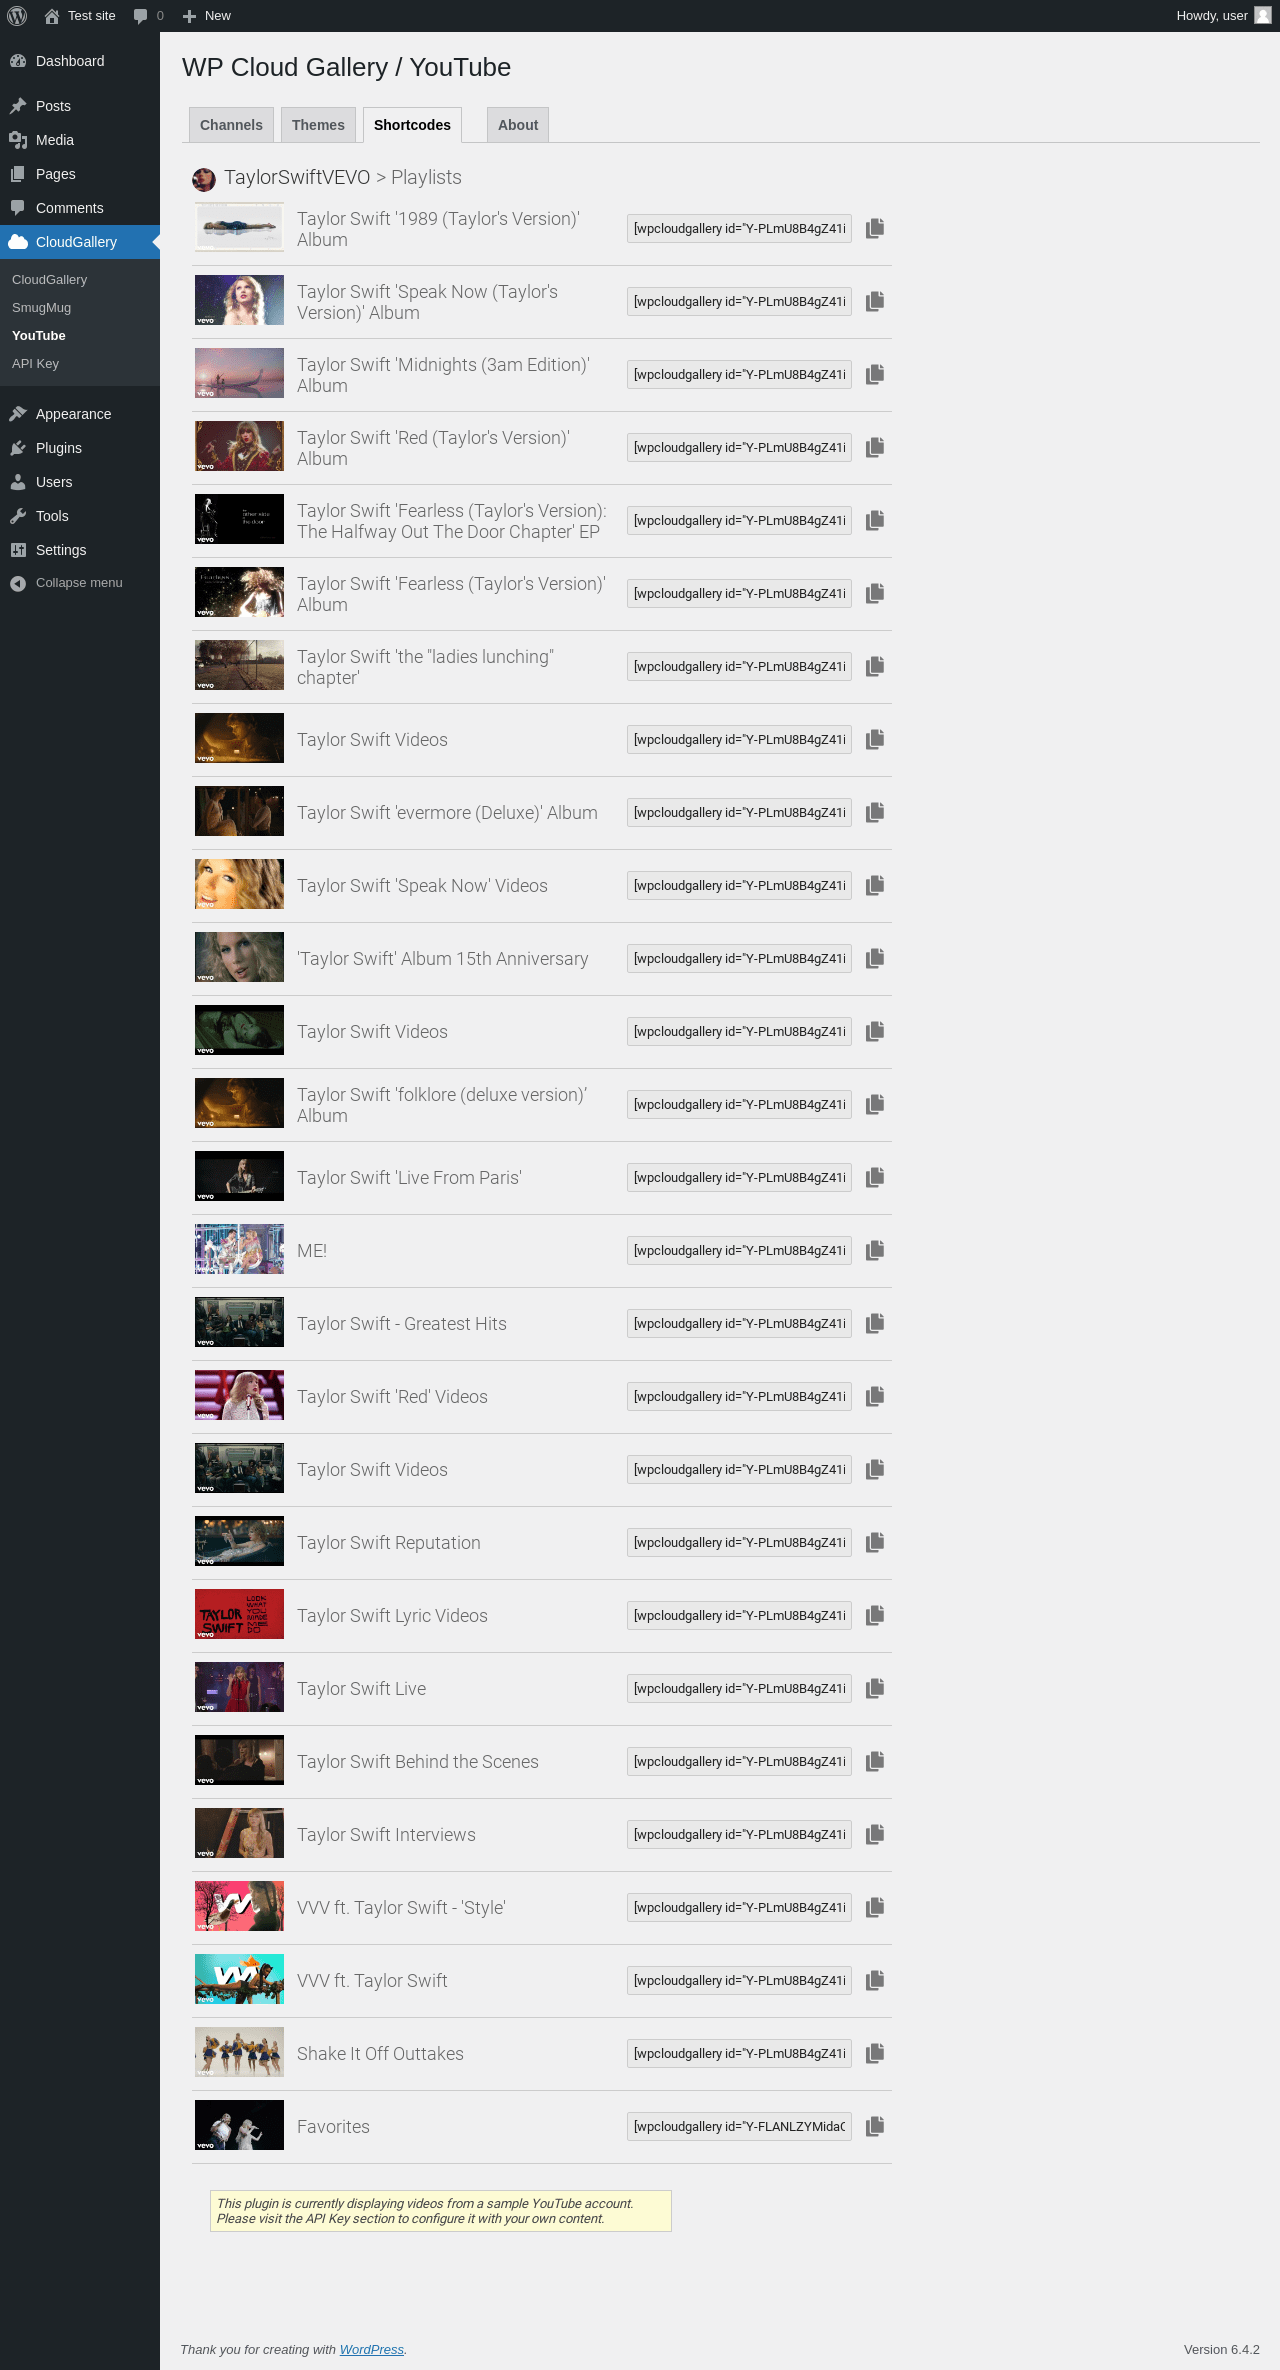Viewport: 1280px width, 2370px height.
Task: Switch to the Themes tab
Action: click(x=318, y=125)
